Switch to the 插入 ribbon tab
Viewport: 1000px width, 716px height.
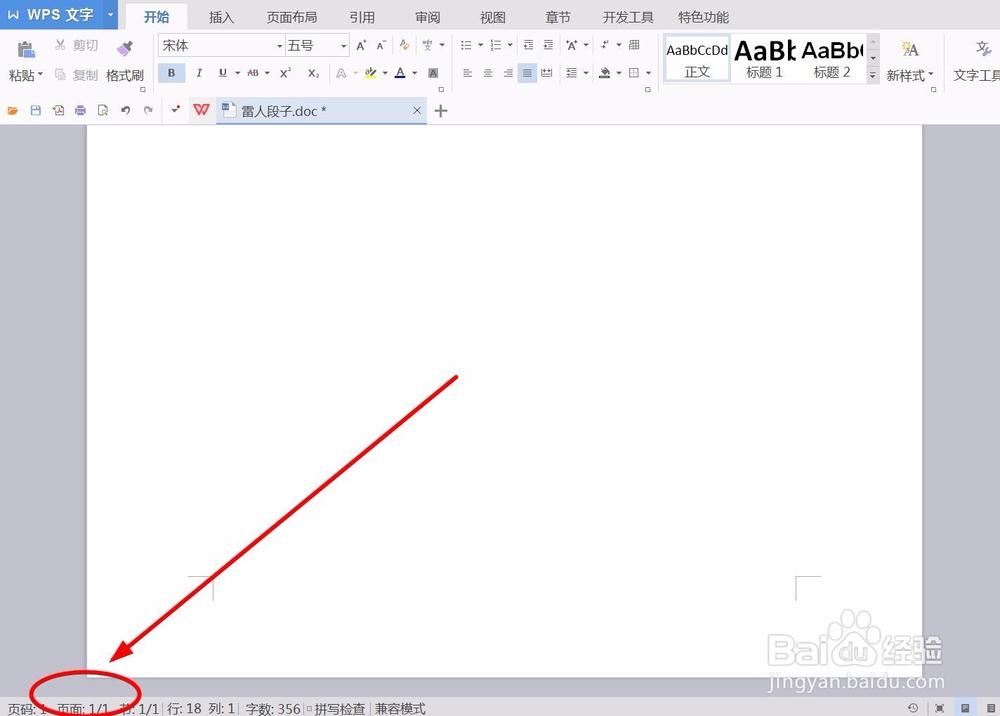pos(221,16)
